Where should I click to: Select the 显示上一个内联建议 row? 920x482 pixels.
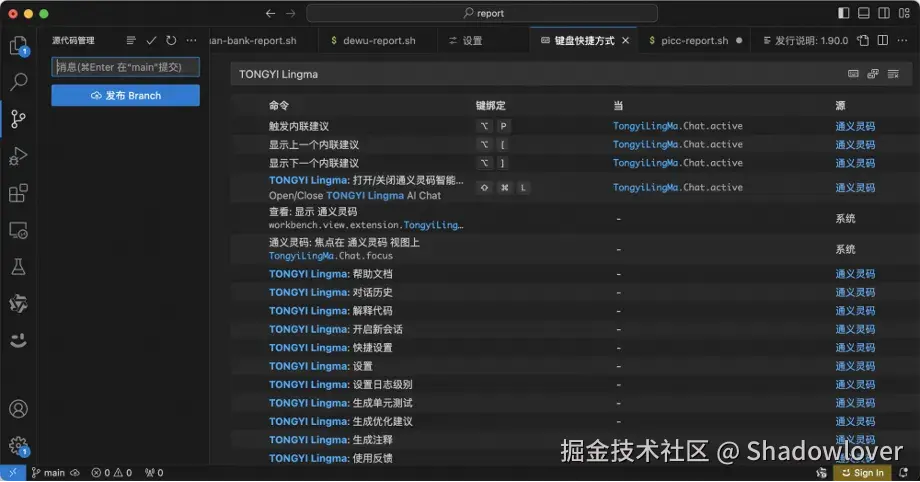(571, 144)
